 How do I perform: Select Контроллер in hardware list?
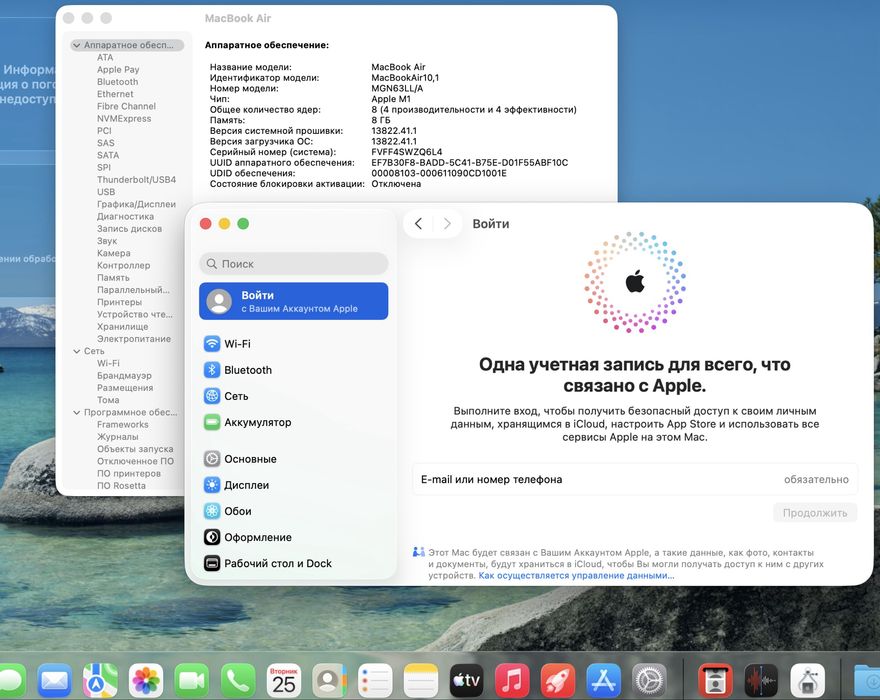[x=123, y=265]
